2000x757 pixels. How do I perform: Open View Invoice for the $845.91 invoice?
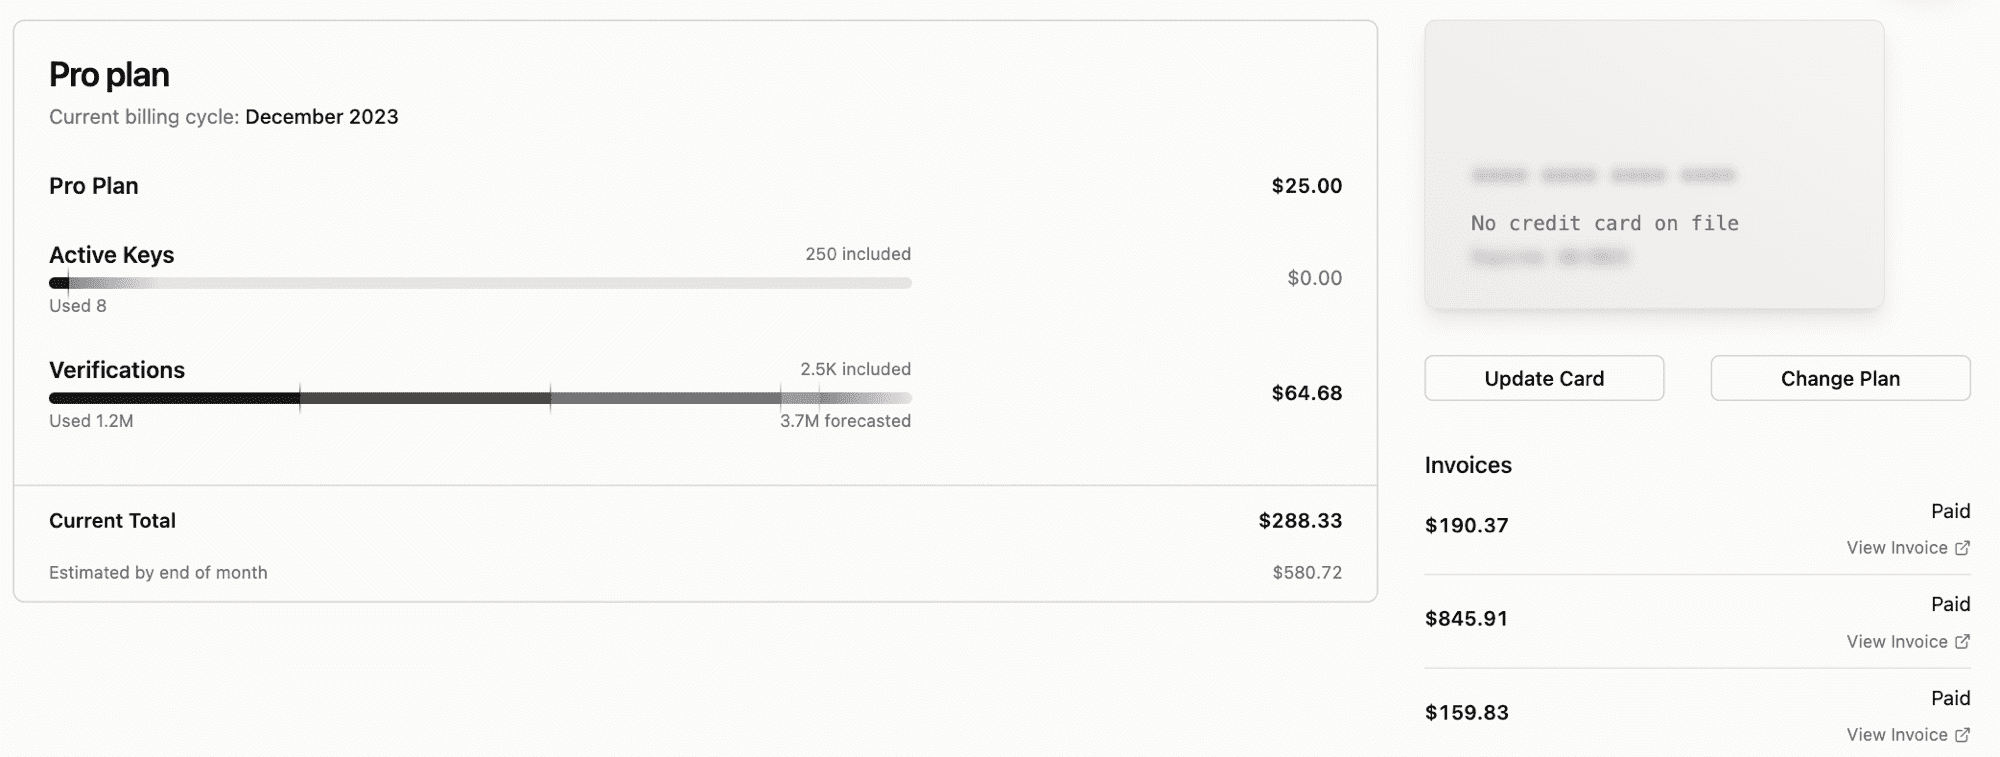(1898, 641)
